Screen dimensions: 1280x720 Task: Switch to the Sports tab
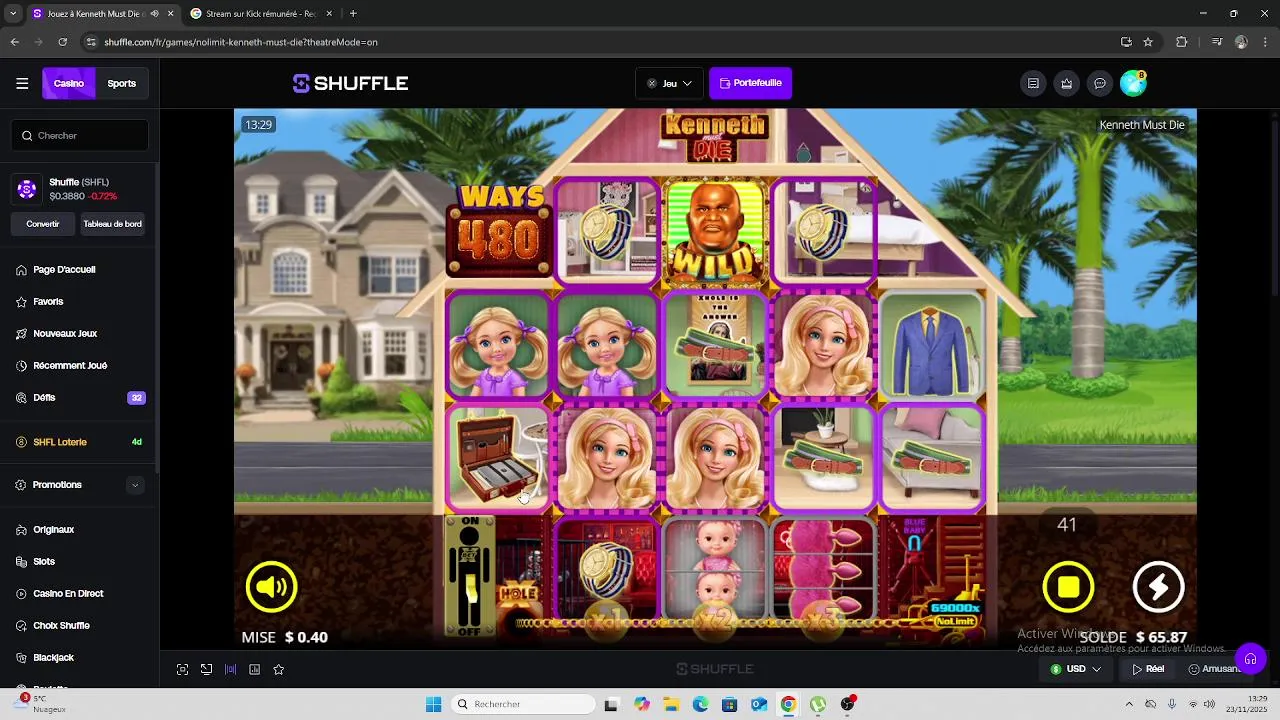coord(122,84)
